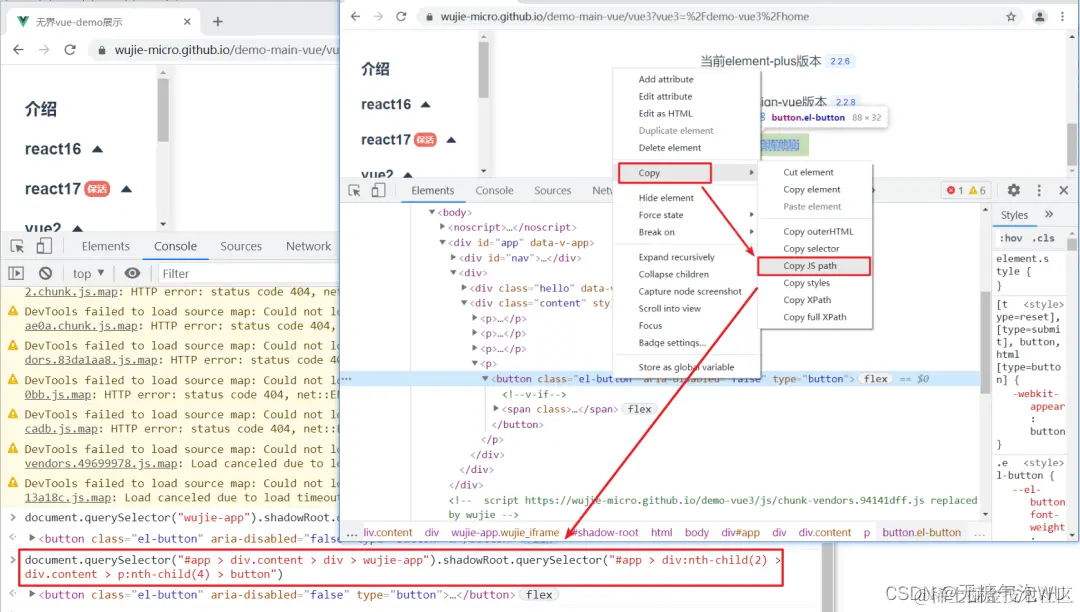
Task: Click back arrow in right browser window
Action: (x=355, y=17)
